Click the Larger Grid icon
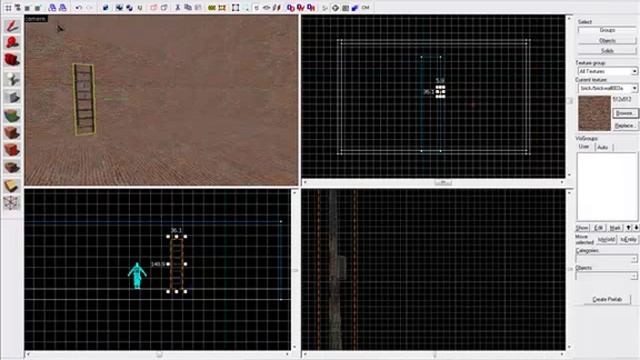The image size is (640, 360). click(x=38, y=7)
